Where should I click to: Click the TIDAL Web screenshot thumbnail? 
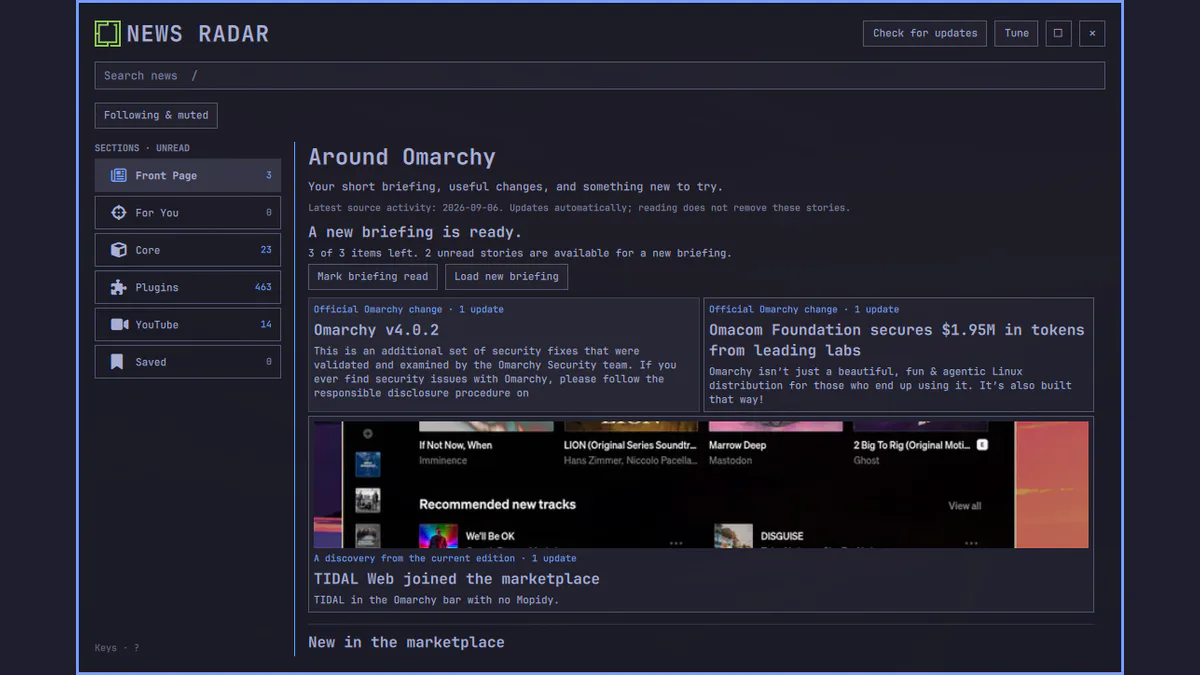[x=701, y=485]
